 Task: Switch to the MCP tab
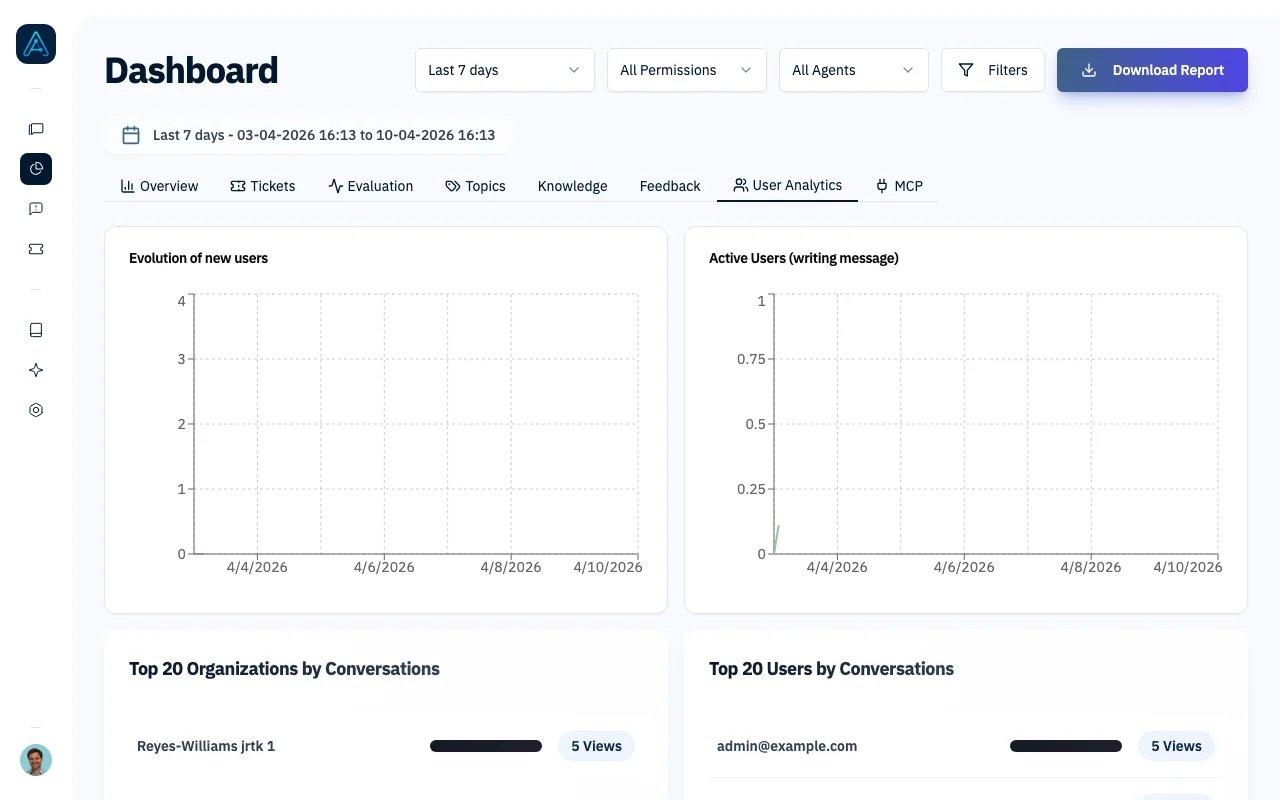[x=899, y=186]
